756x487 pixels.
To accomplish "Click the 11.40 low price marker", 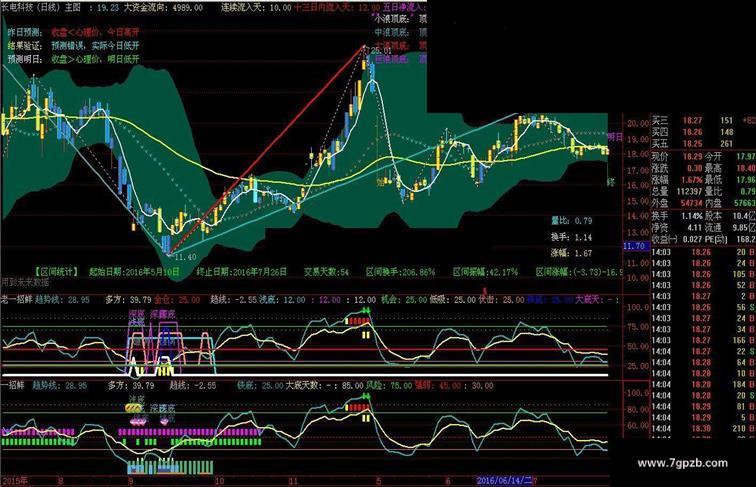I will 185,257.
